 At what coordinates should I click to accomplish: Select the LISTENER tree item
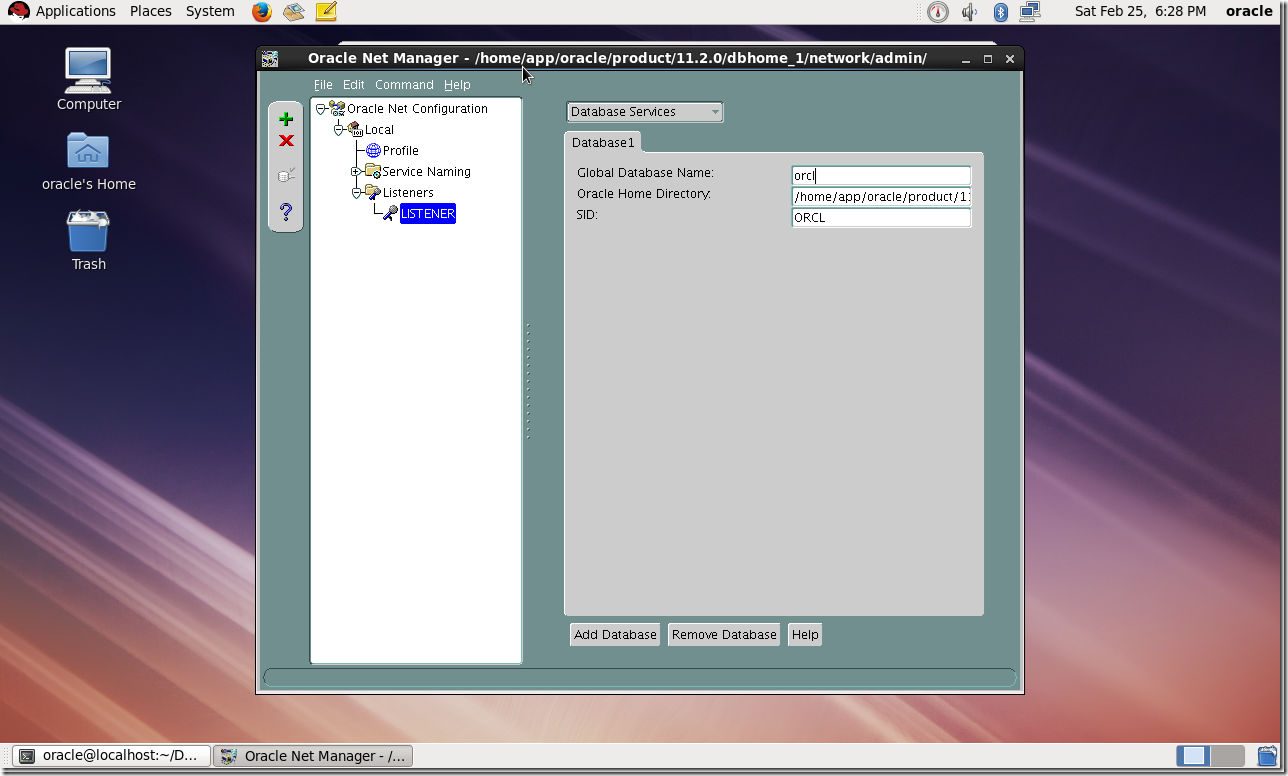(x=428, y=213)
